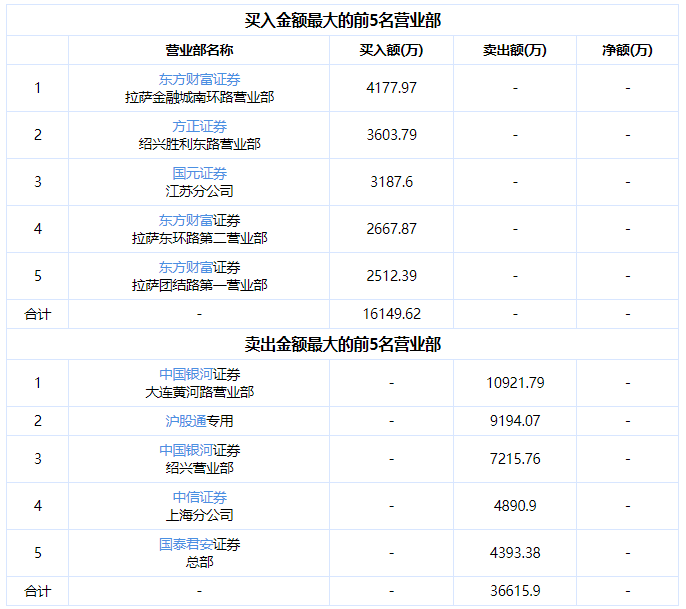The height and width of the screenshot is (609, 686).
Task: Open 东方财富证券 link in buy row 1
Action: tap(199, 79)
